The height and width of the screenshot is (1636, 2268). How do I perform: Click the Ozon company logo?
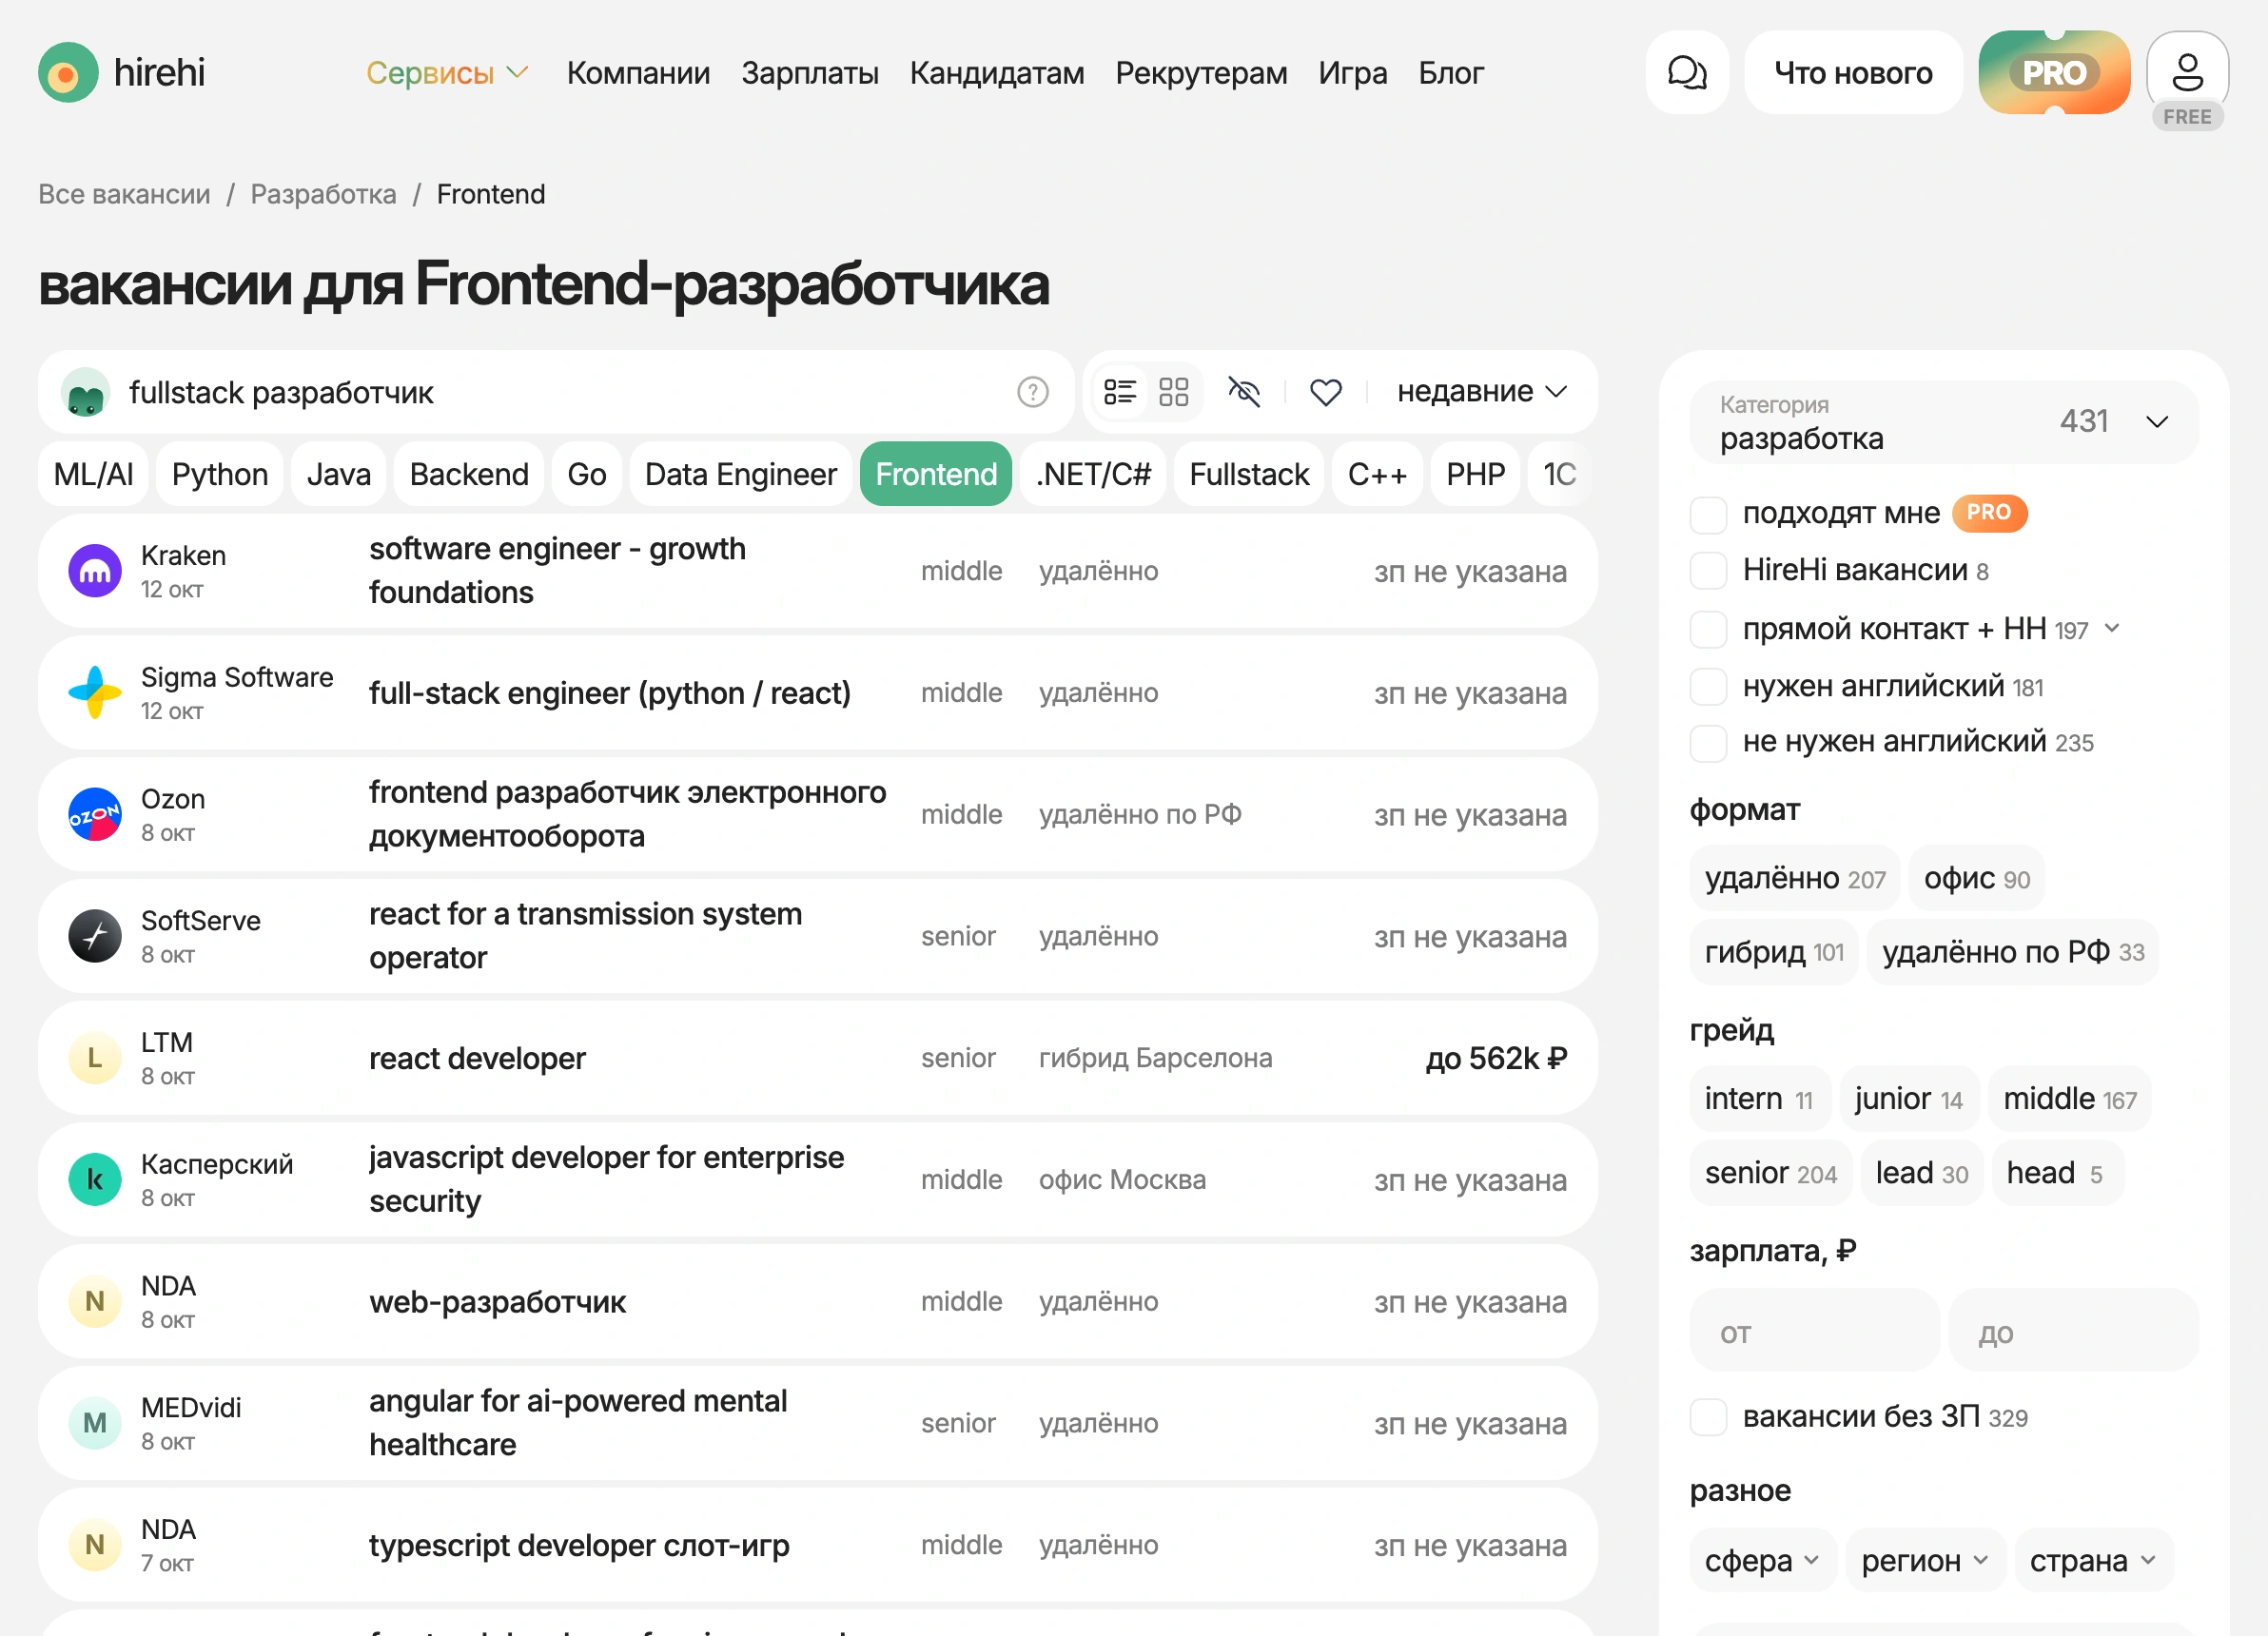[95, 815]
